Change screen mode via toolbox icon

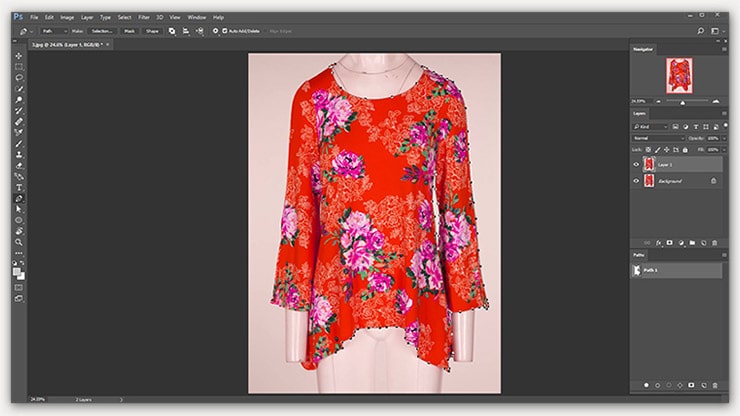pyautogui.click(x=19, y=298)
